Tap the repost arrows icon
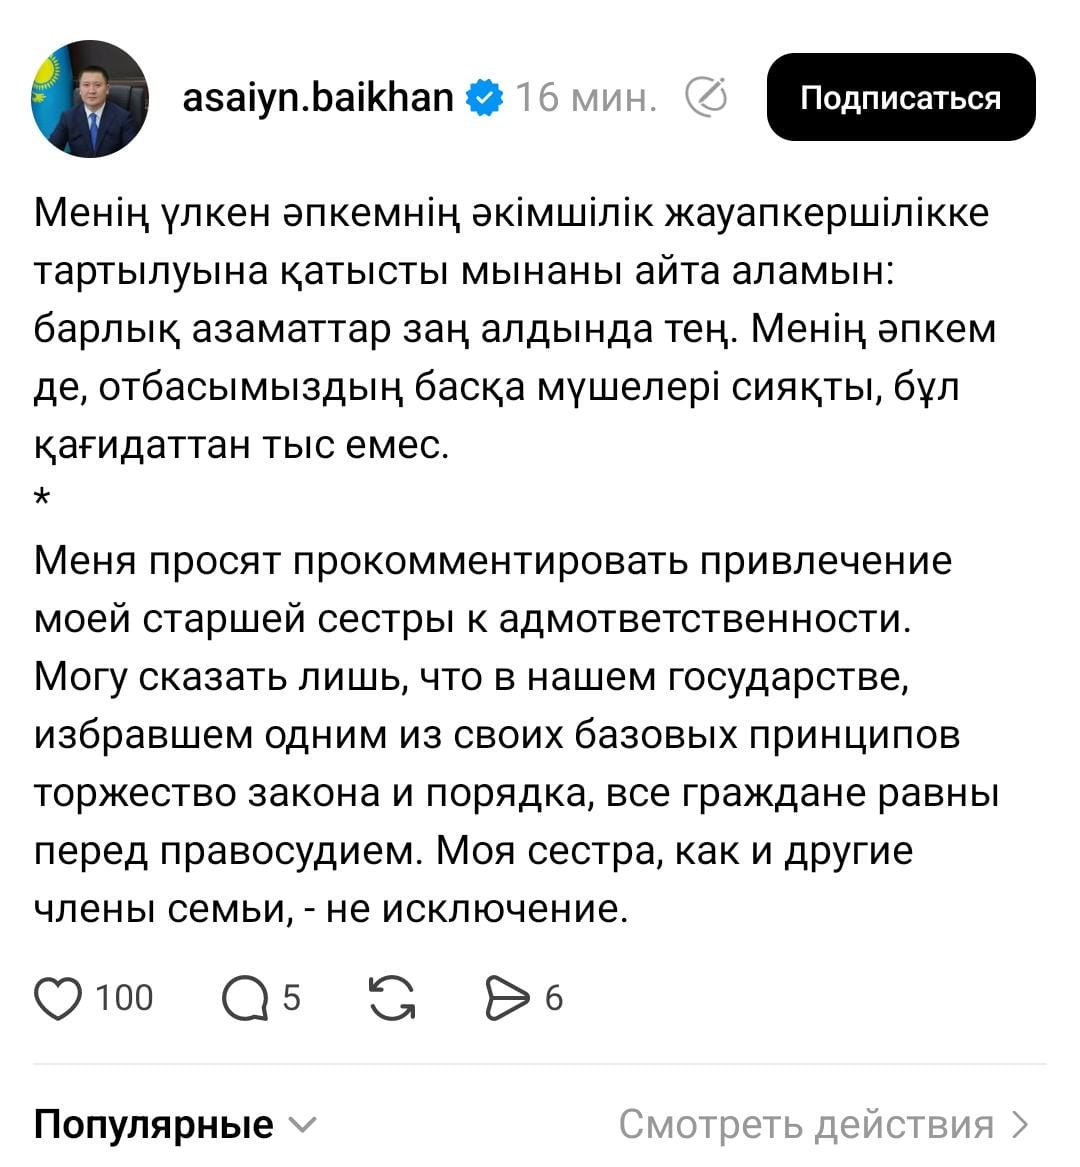The image size is (1080, 1167). pyautogui.click(x=392, y=998)
